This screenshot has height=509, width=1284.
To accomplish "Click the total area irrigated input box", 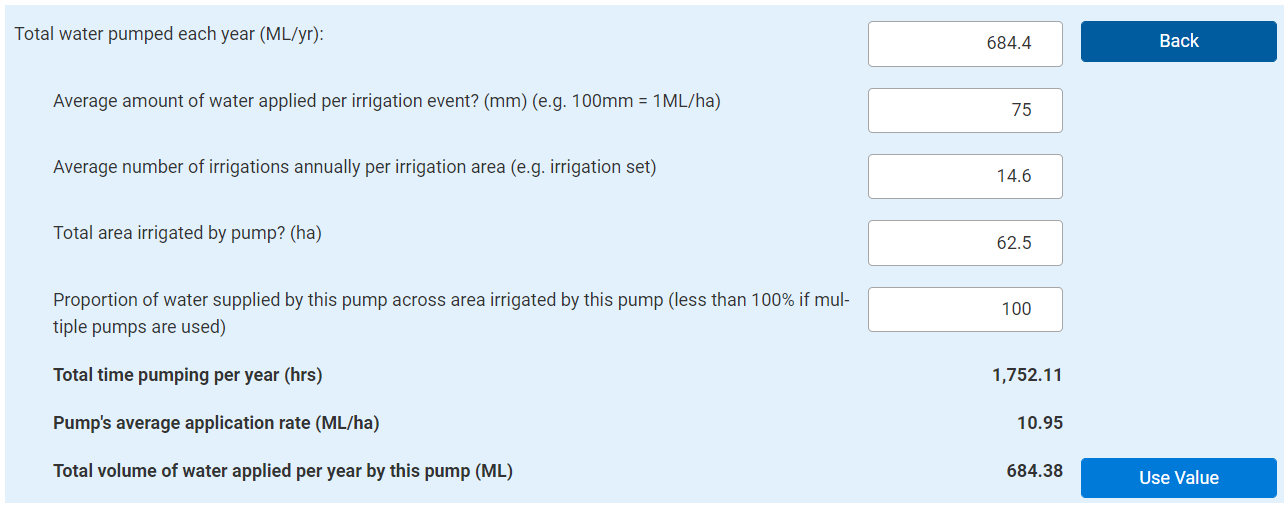I will tap(965, 243).
